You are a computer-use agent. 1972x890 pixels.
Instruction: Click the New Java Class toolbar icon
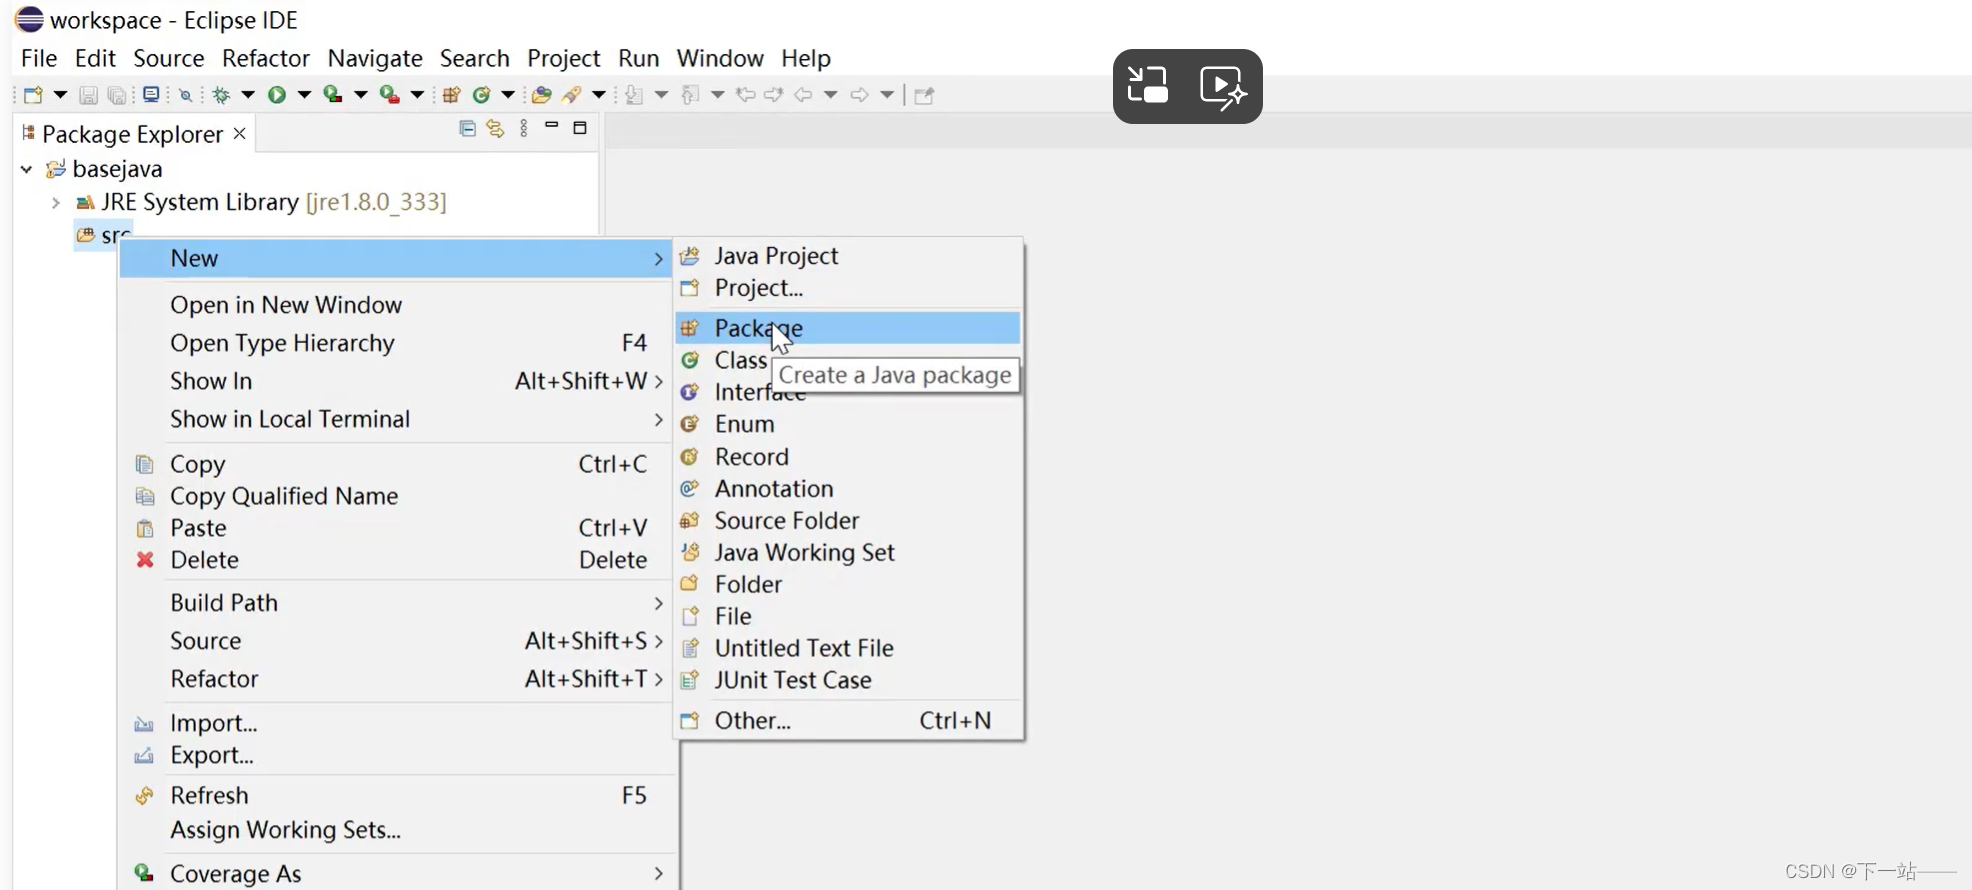[481, 95]
